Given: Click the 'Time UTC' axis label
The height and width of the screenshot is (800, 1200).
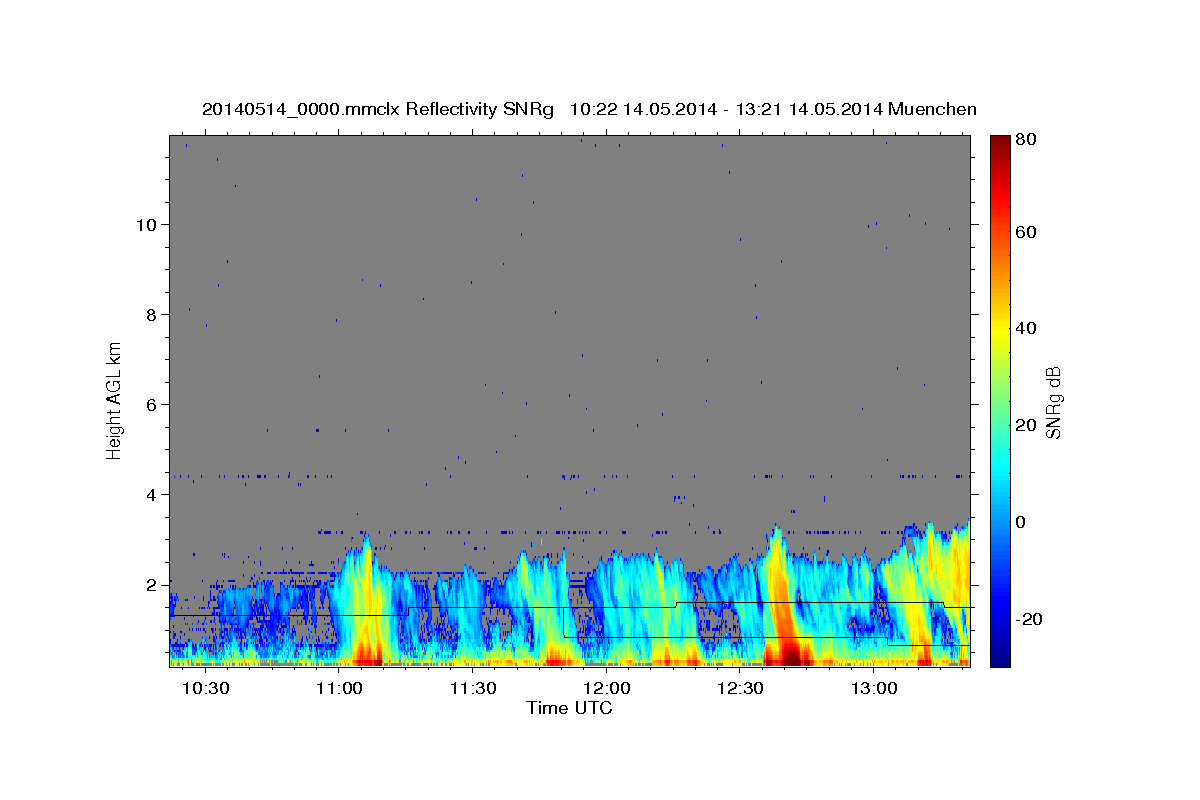Looking at the screenshot, I should click(569, 708).
